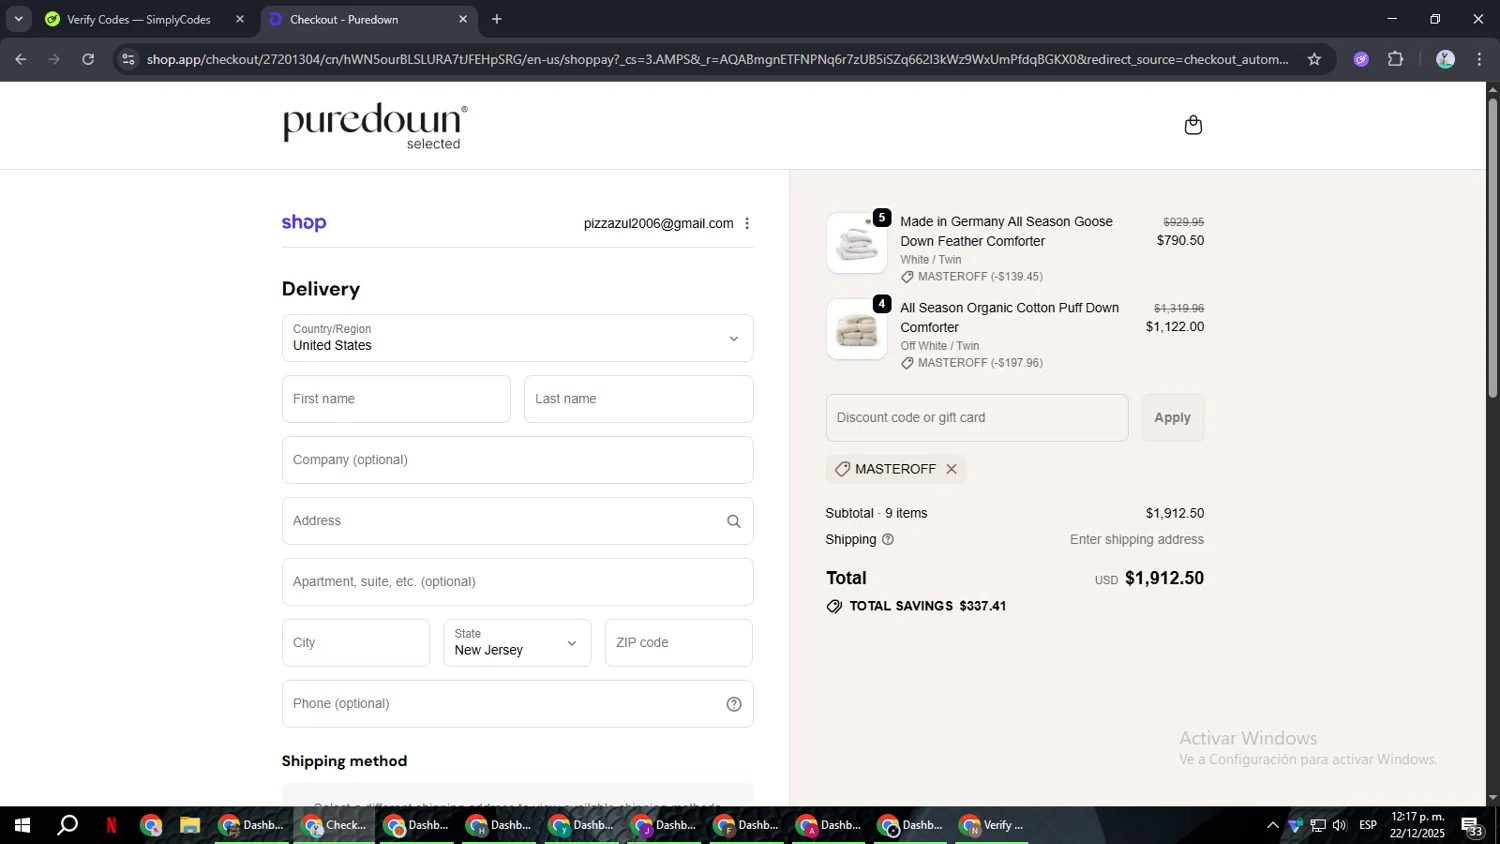Viewport: 1500px width, 844px height.
Task: Click the phone number help icon
Action: (734, 704)
